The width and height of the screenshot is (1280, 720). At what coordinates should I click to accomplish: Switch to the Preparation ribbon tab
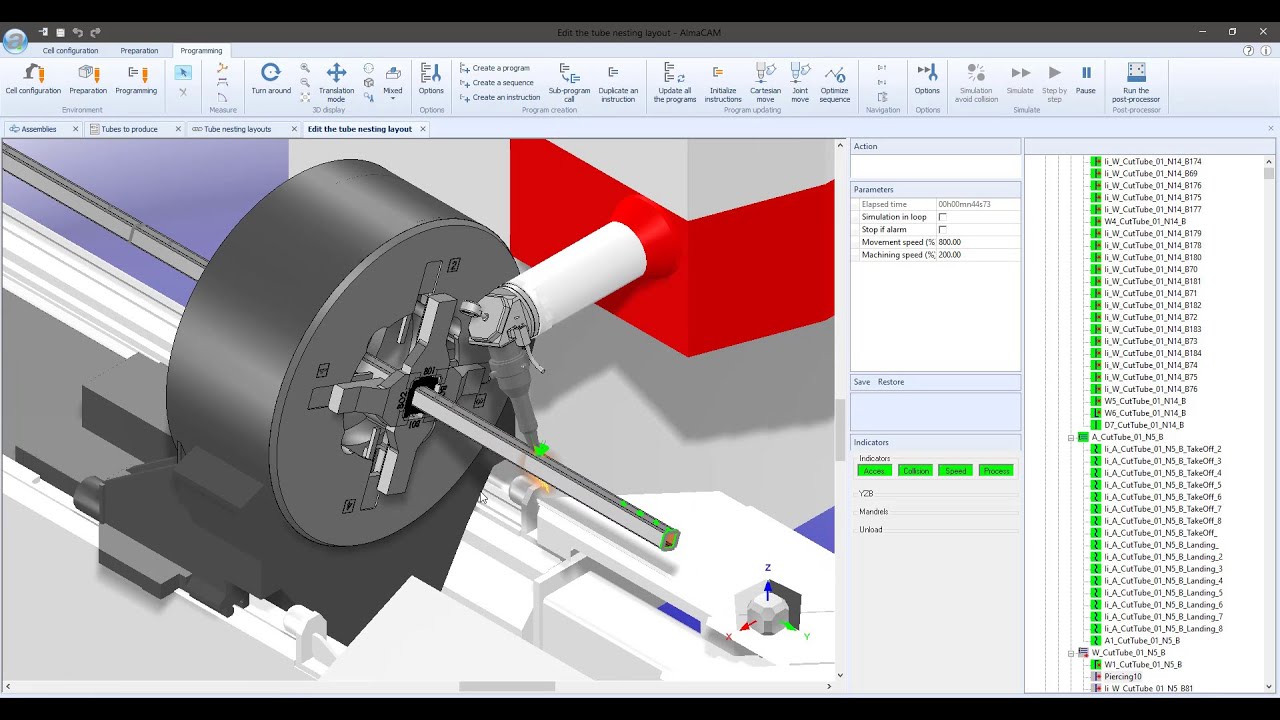point(139,50)
